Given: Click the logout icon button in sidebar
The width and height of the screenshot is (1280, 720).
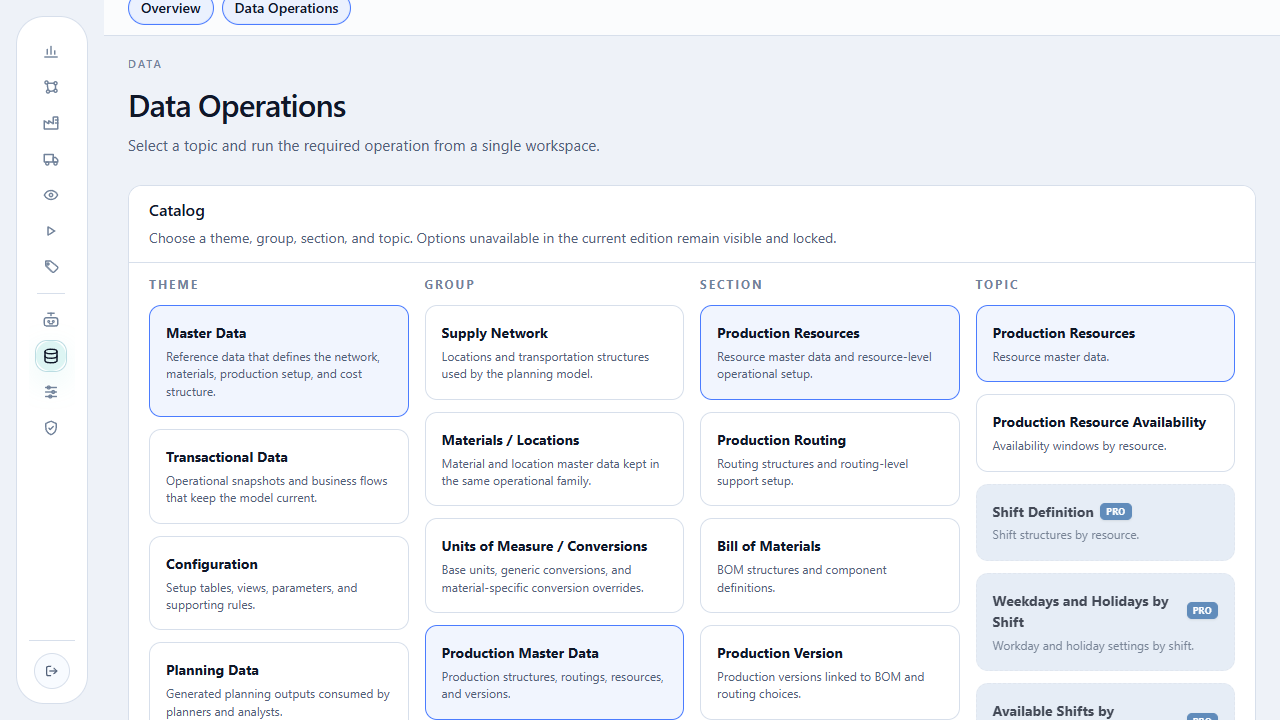Looking at the screenshot, I should tap(52, 671).
